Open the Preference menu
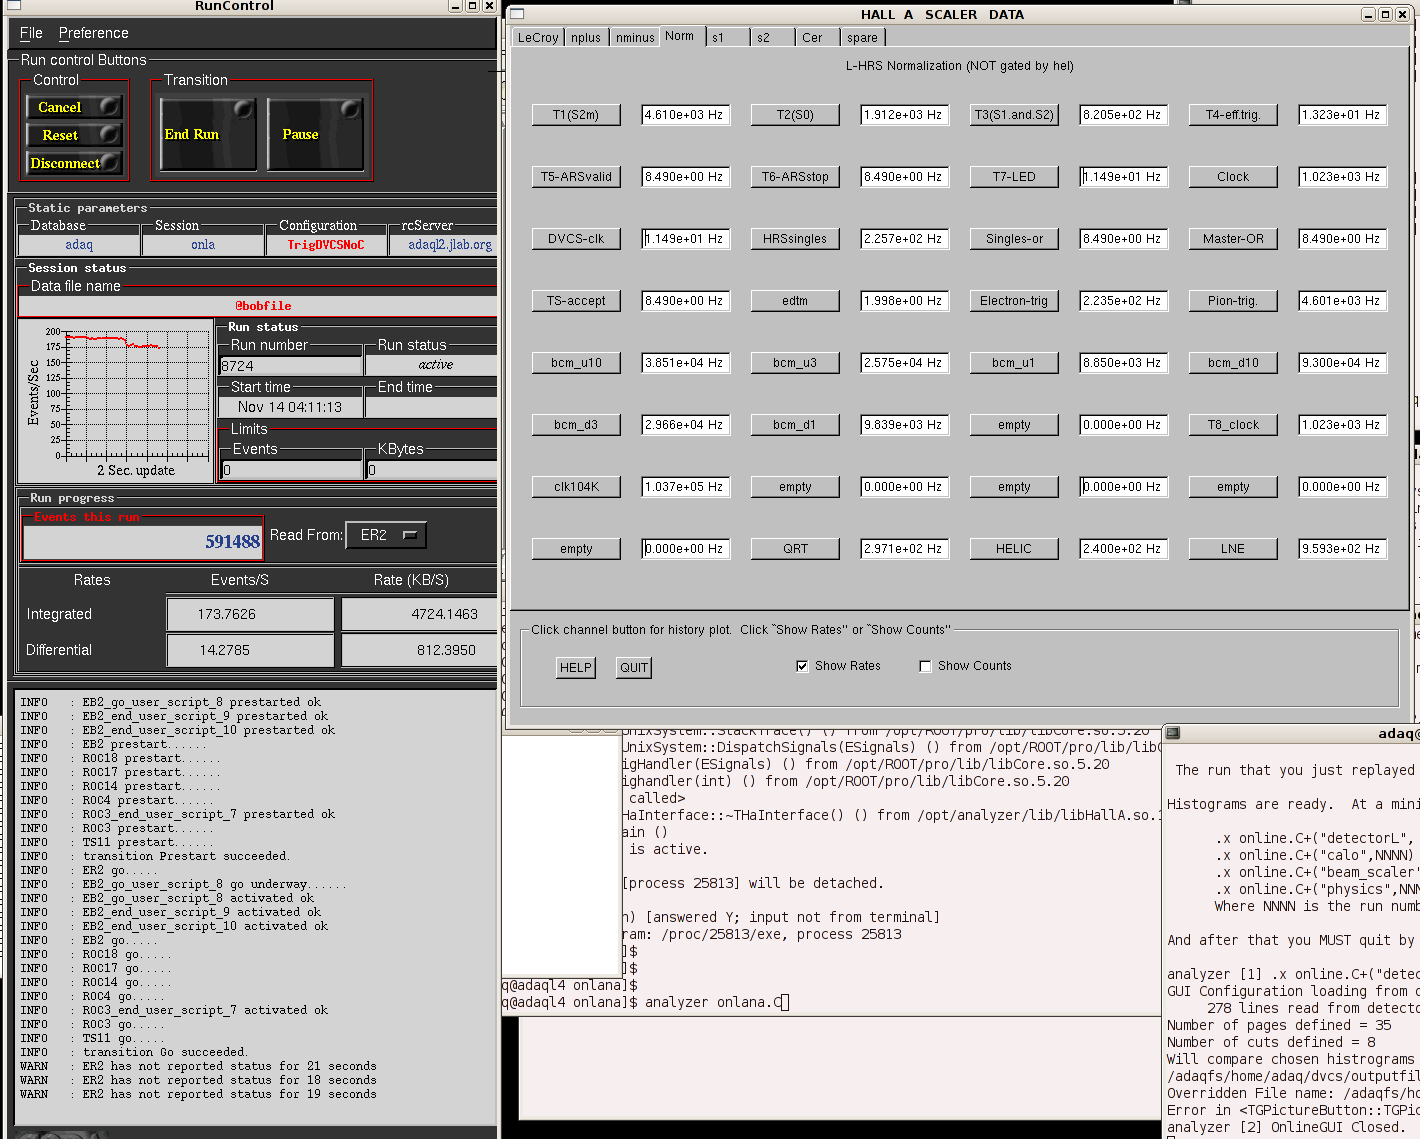The height and width of the screenshot is (1139, 1420). pyautogui.click(x=93, y=33)
